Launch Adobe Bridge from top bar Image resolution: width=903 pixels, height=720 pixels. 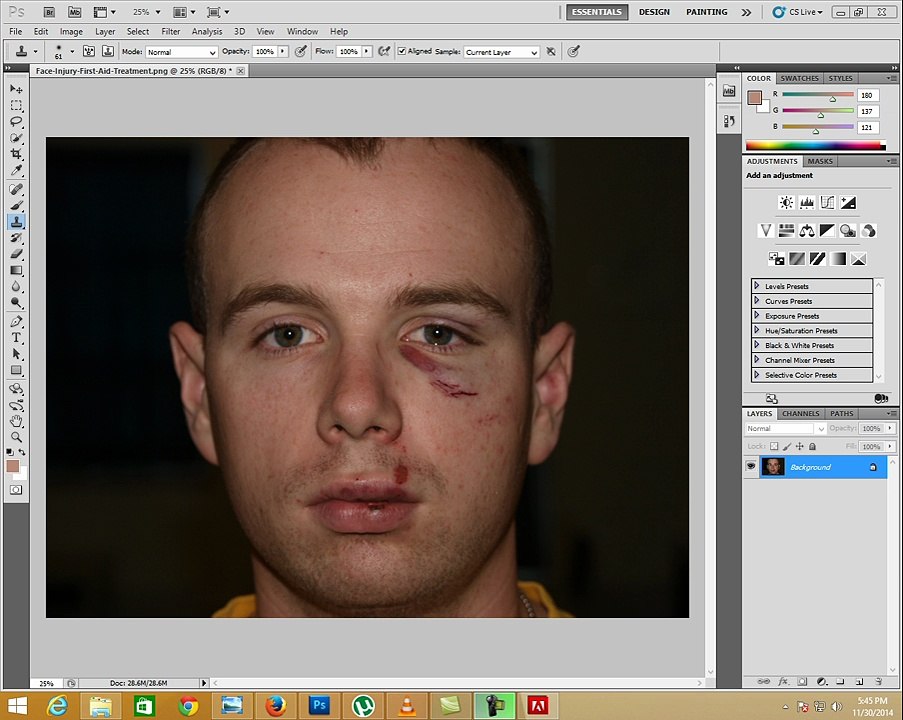click(x=50, y=12)
